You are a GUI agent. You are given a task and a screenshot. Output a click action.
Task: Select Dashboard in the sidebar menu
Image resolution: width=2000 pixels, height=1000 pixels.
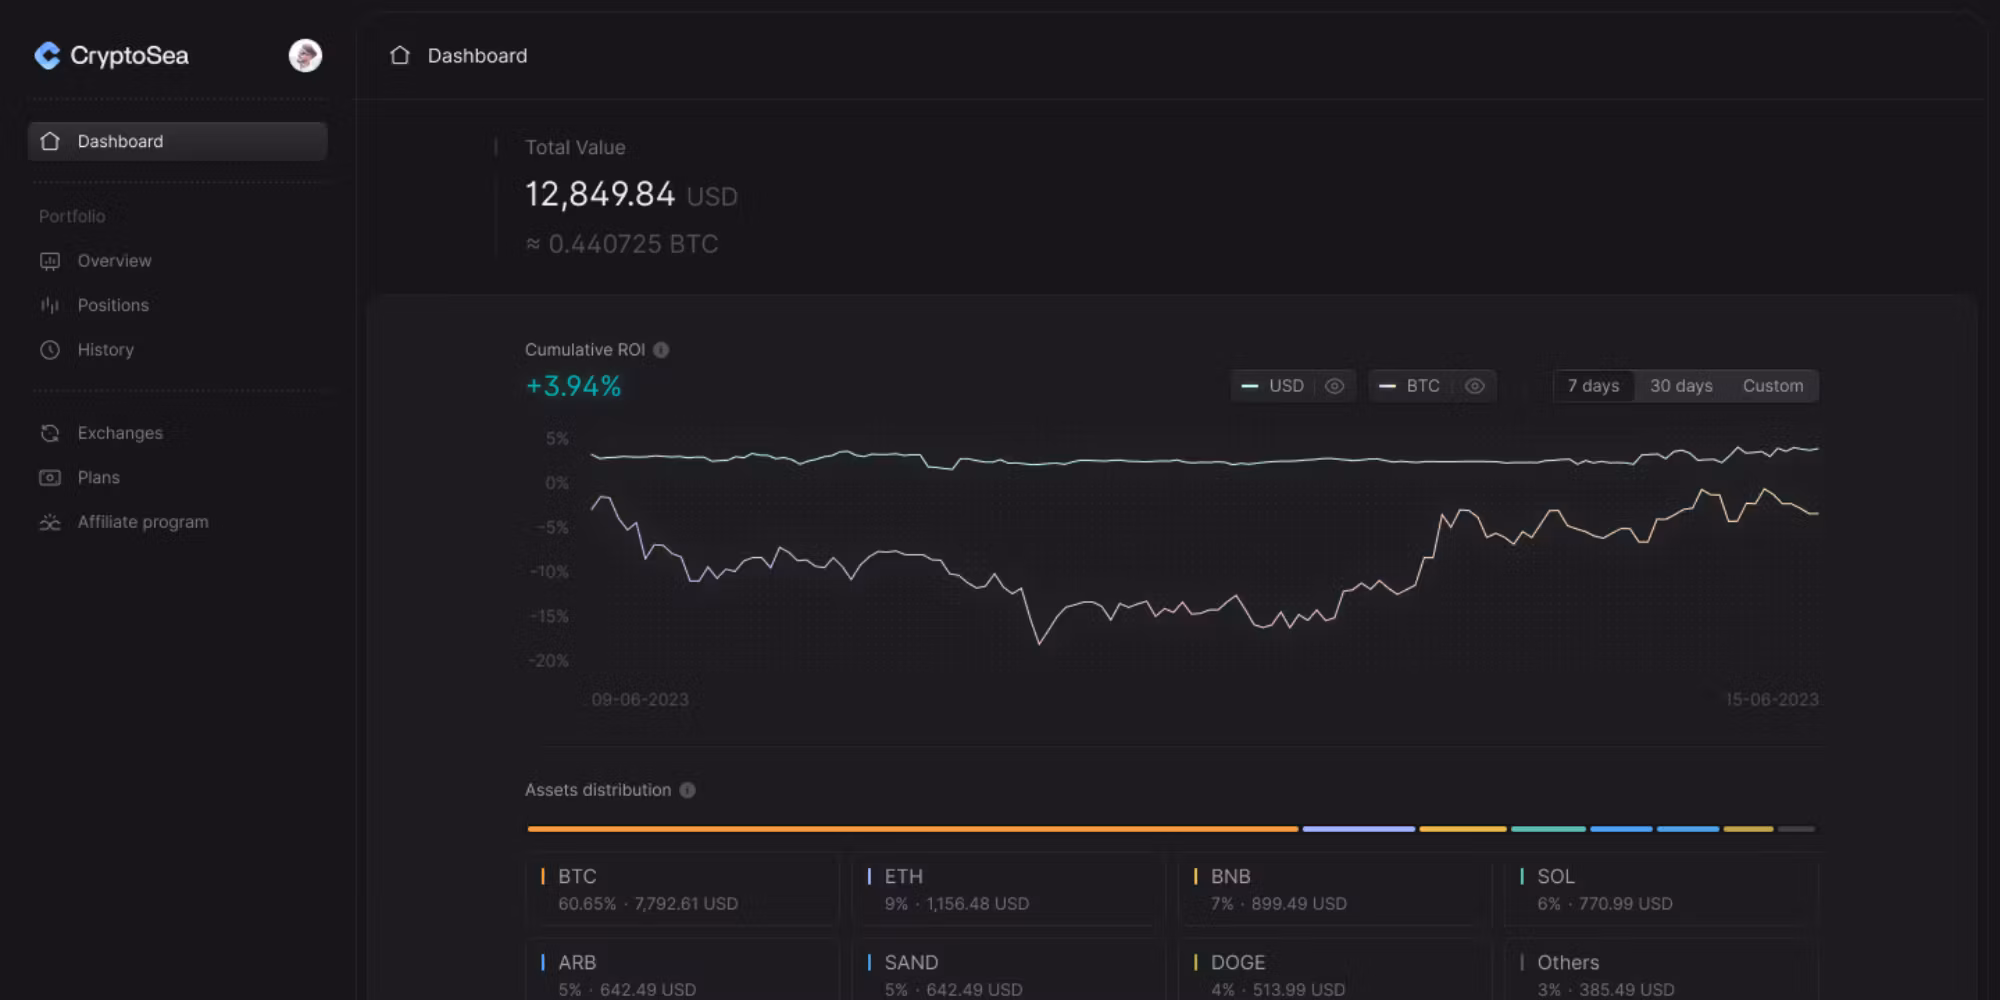pos(178,142)
